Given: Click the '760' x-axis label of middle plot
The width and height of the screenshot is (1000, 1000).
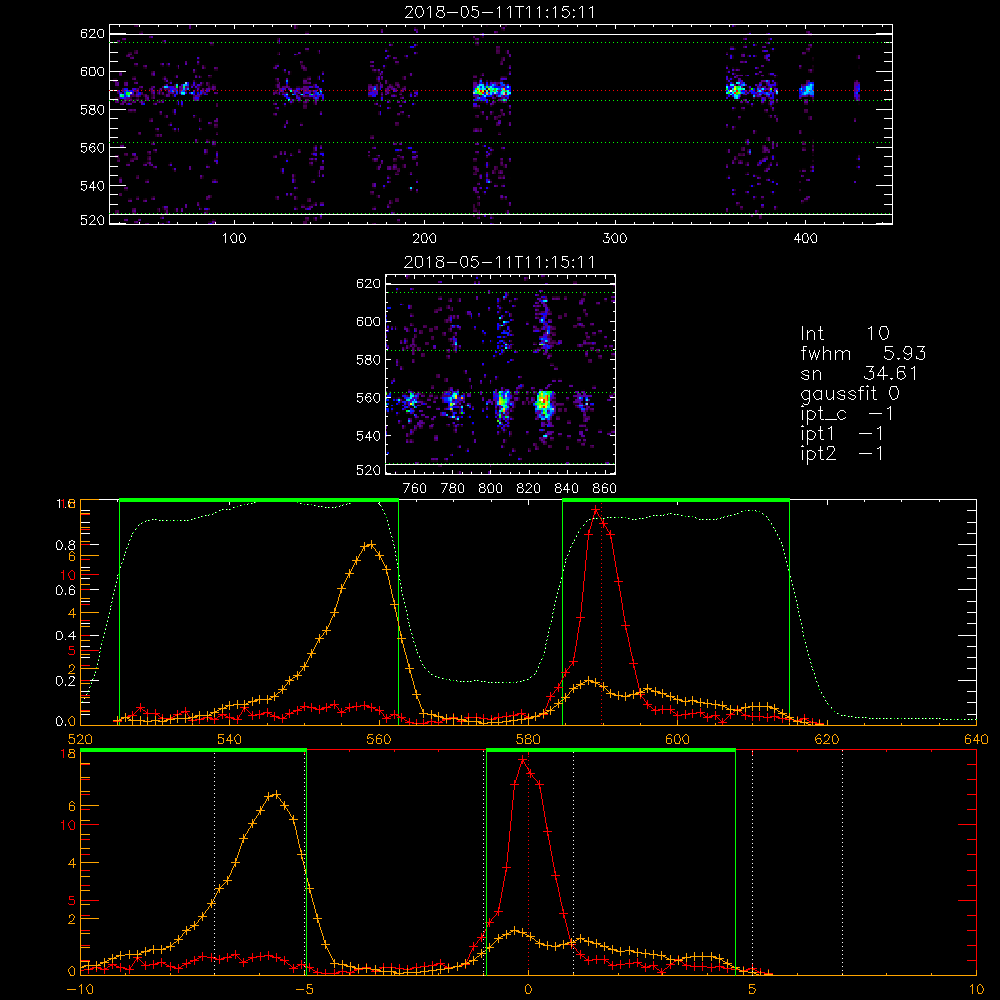Looking at the screenshot, I should pyautogui.click(x=415, y=489).
